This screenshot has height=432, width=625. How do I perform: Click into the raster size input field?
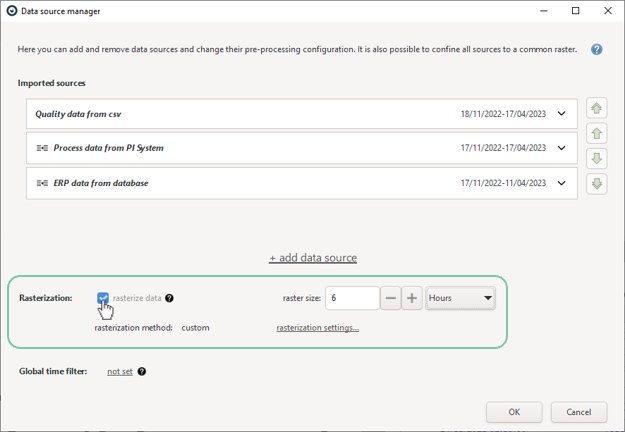tap(352, 298)
